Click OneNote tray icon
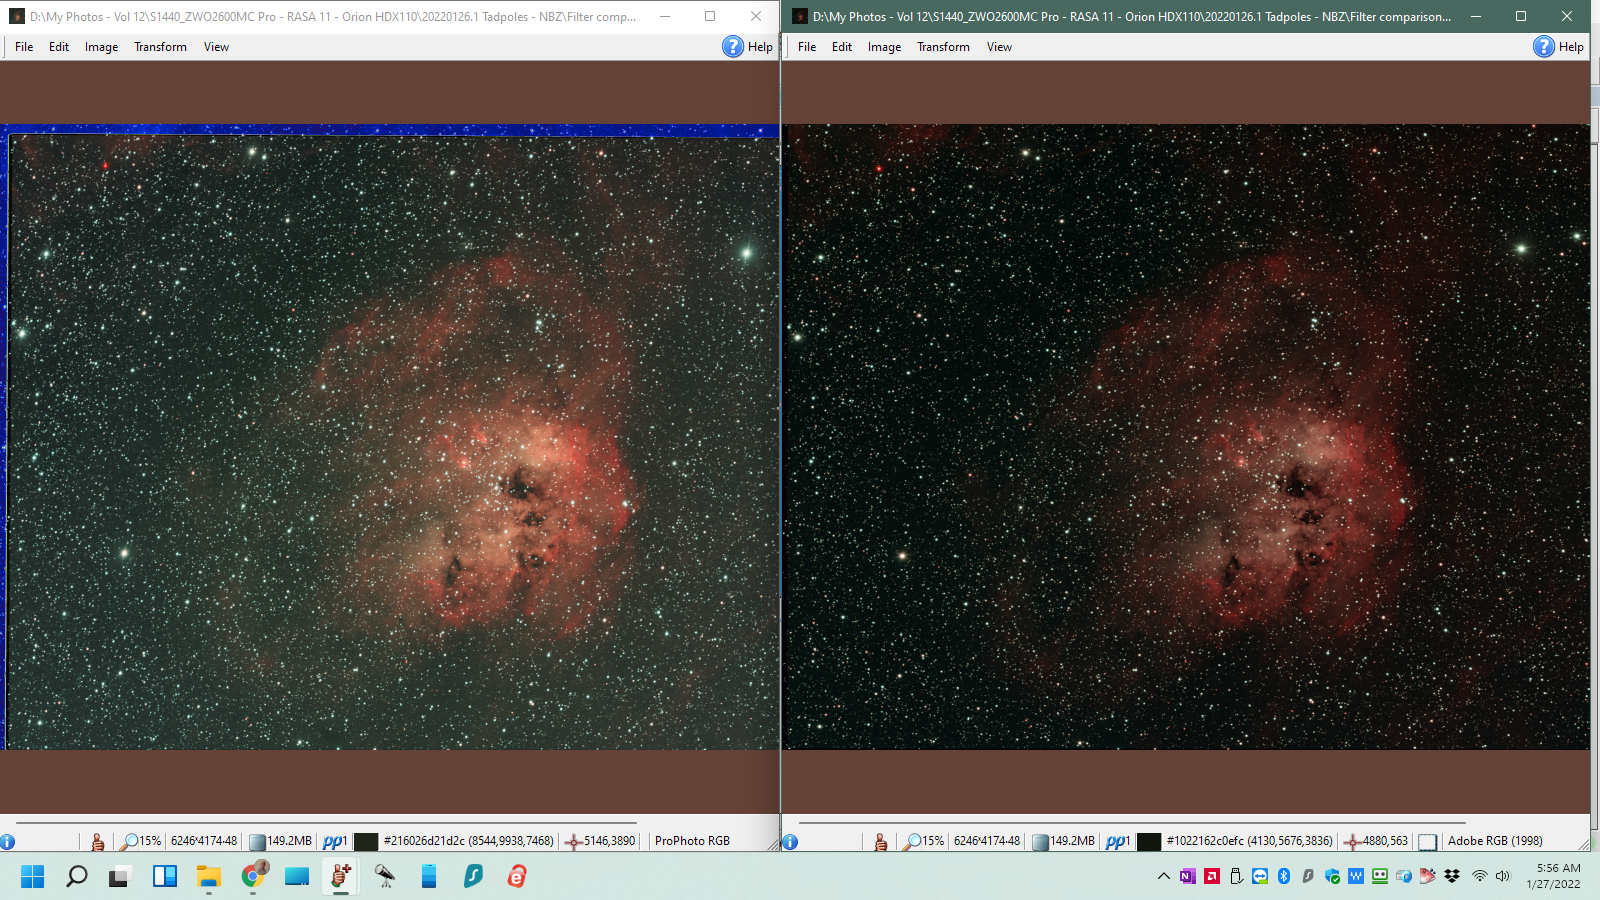 coord(1187,876)
